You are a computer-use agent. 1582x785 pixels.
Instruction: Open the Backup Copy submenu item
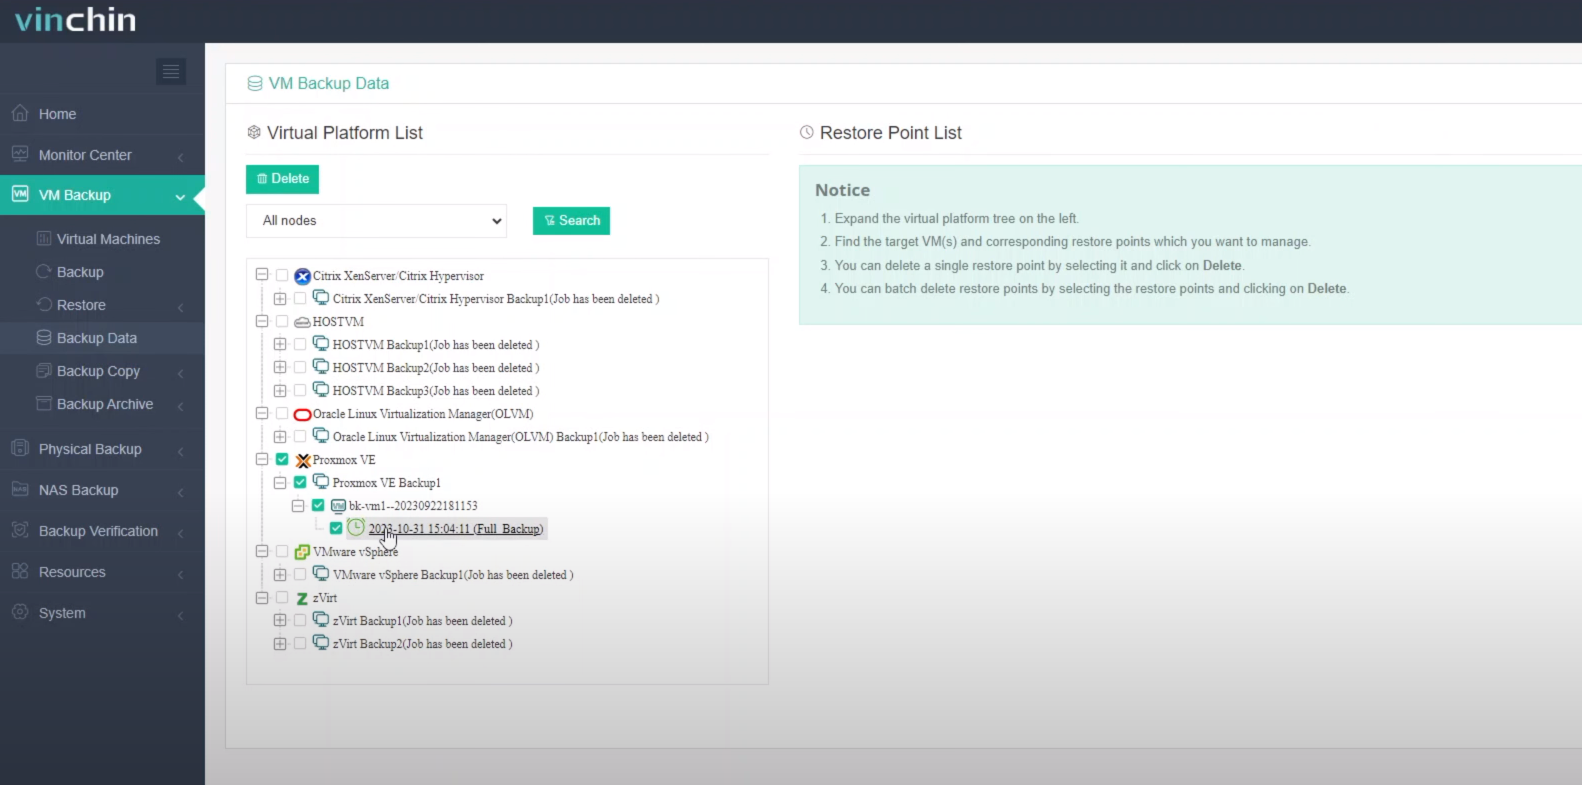coord(102,371)
